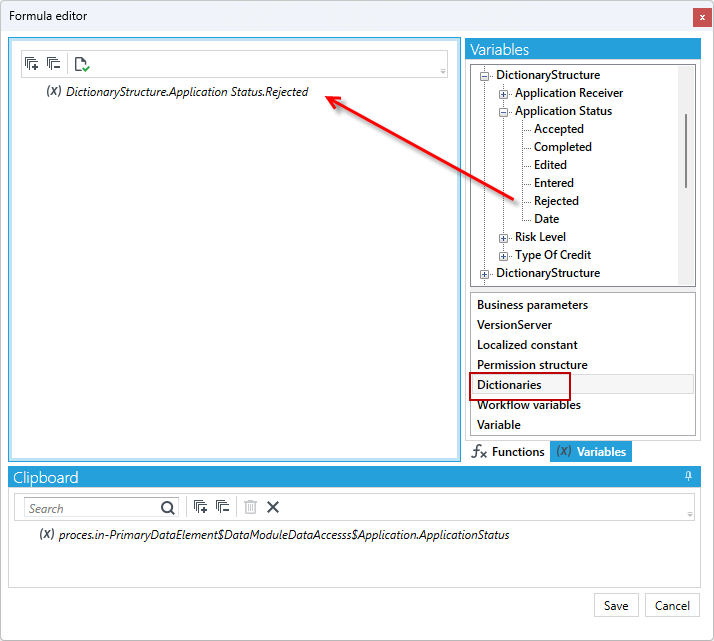Select the DictionaryStructure.Application Status.Rejected formula item
Viewport: 714px width, 641px height.
tap(187, 92)
